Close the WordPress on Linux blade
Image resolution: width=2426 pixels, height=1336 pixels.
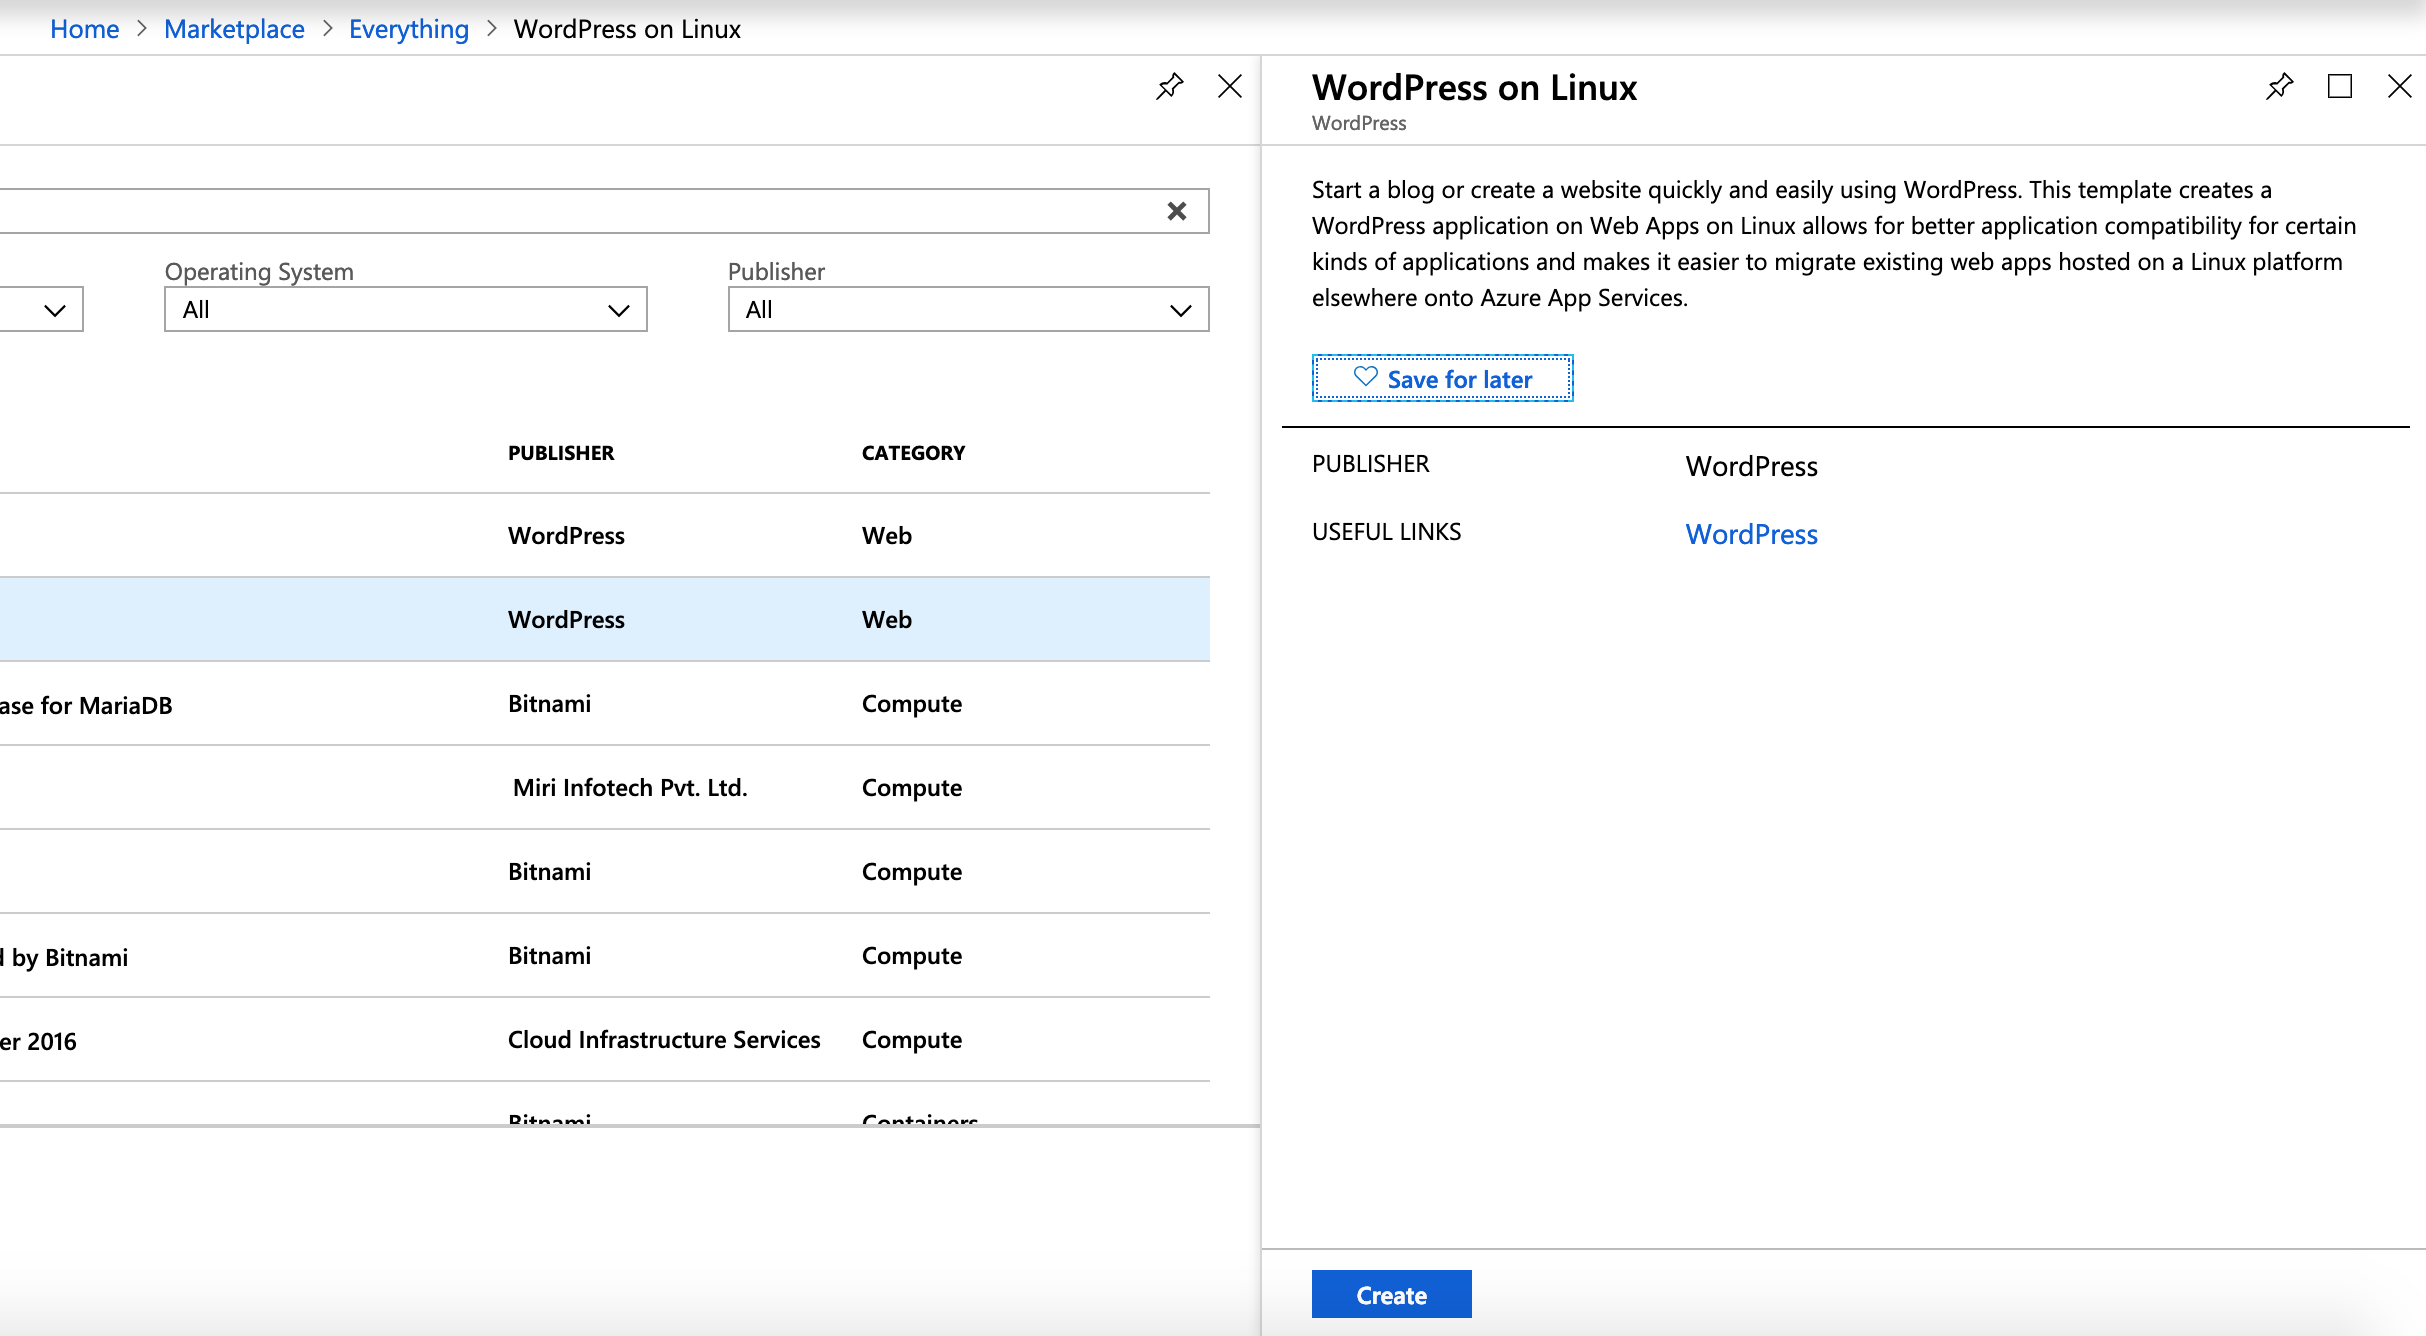pos(2399,87)
